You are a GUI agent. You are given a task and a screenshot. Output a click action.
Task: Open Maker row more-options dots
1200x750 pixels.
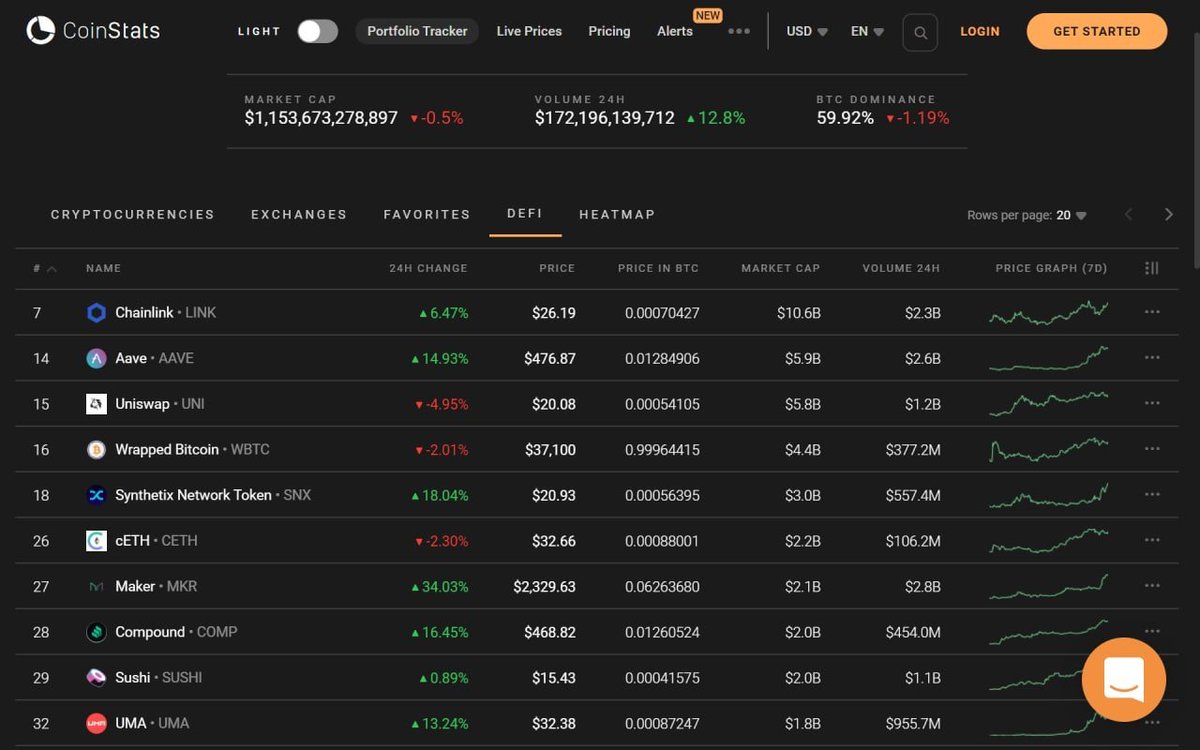pos(1152,586)
